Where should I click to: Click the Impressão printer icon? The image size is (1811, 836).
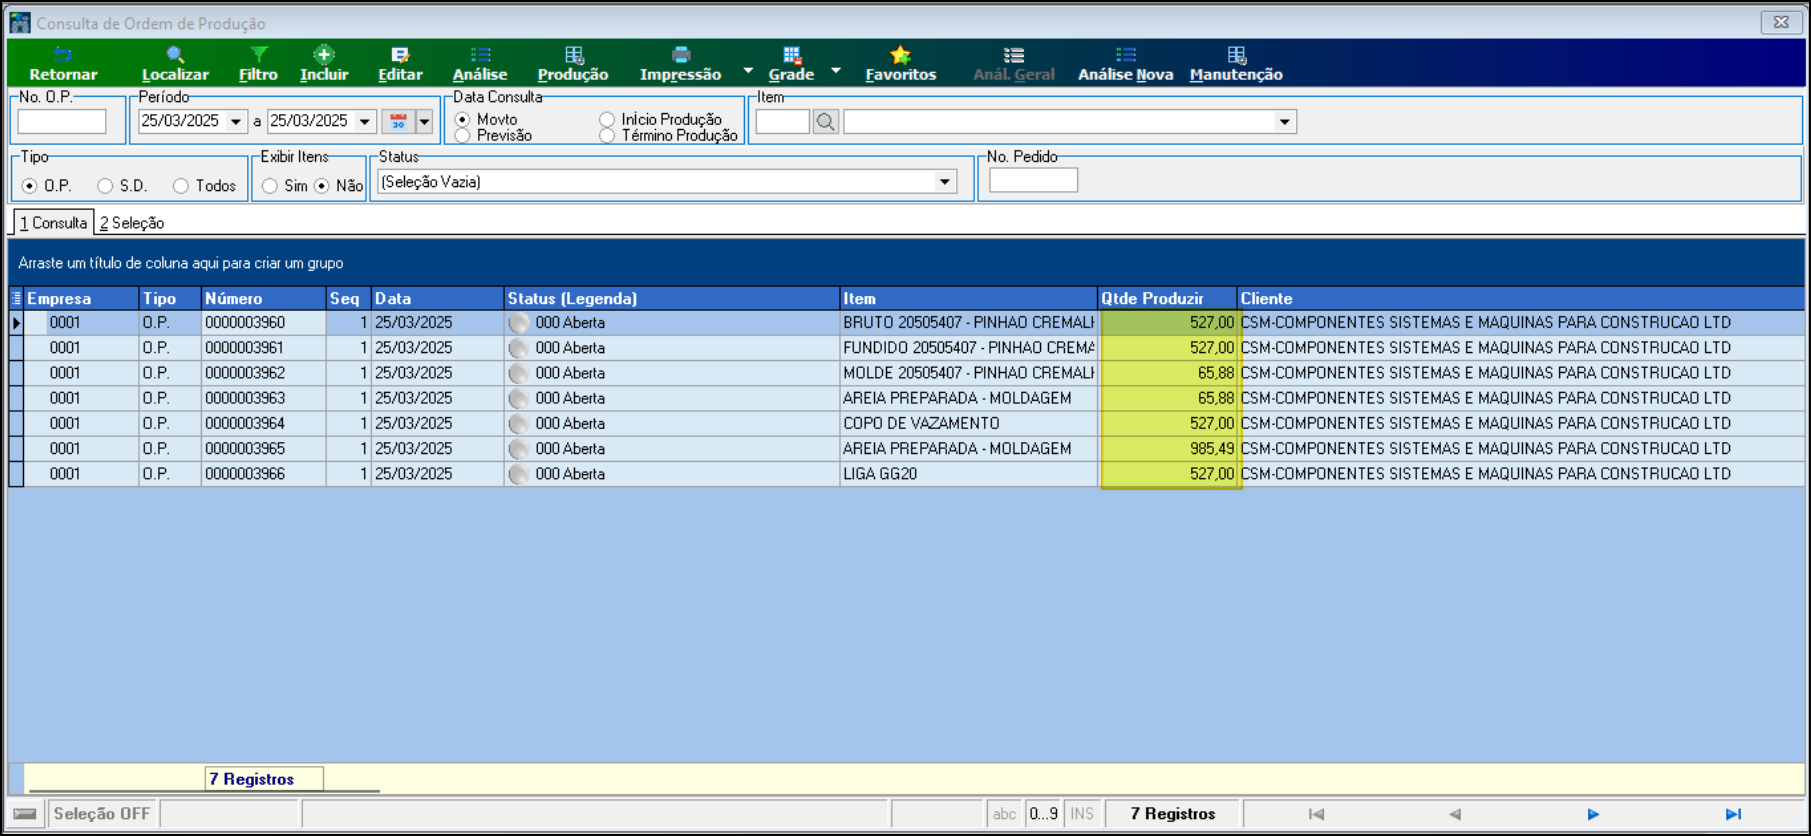[x=681, y=55]
